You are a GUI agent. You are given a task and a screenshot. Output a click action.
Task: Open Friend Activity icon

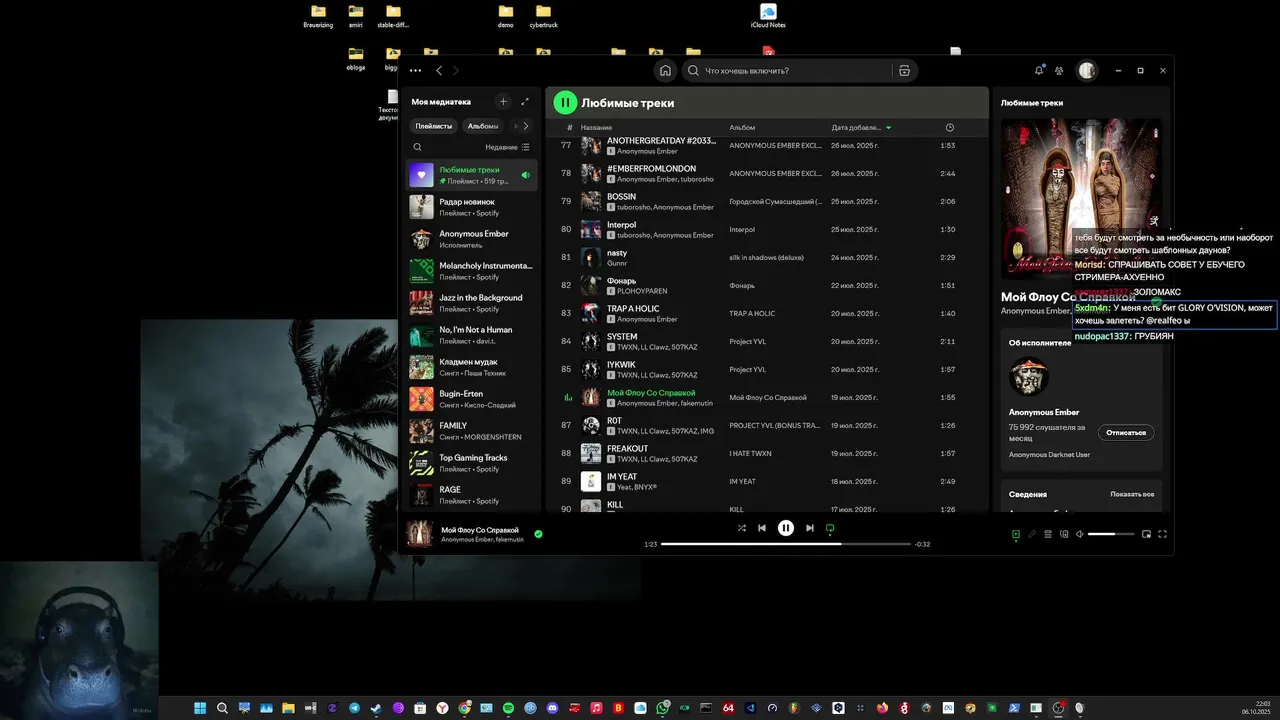(1059, 71)
